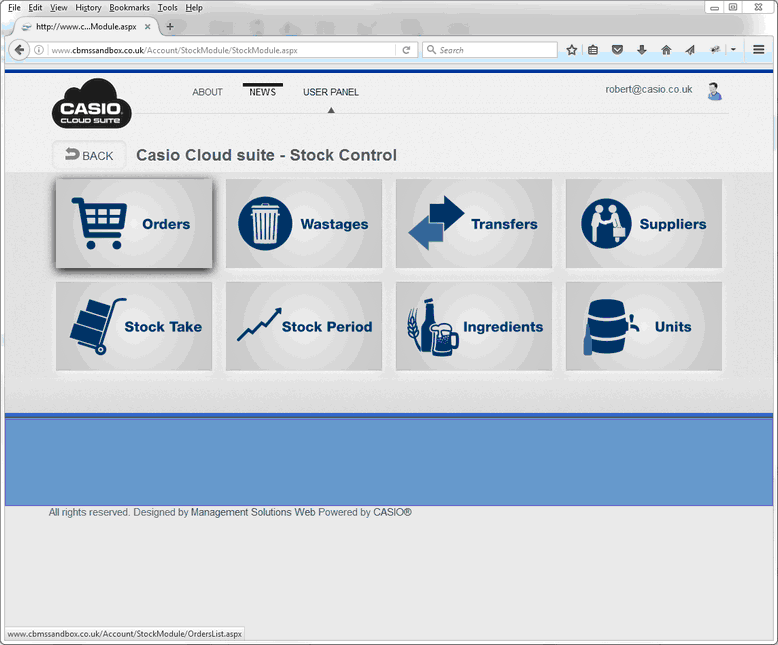The width and height of the screenshot is (778, 645).
Task: Focus the browser search field
Action: (490, 50)
